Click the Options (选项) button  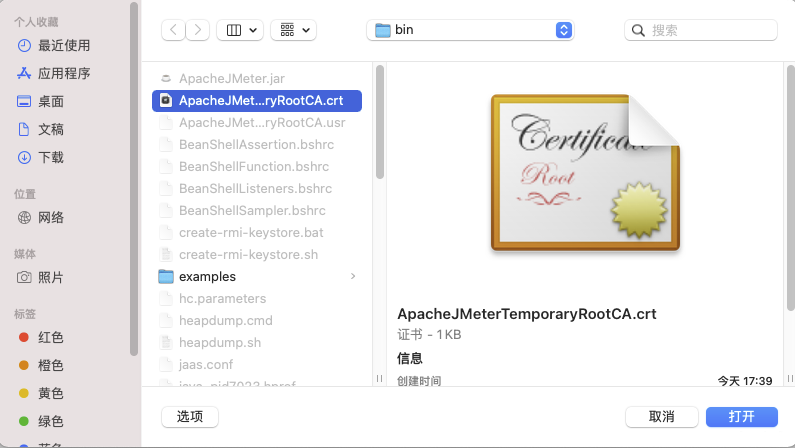tap(190, 417)
